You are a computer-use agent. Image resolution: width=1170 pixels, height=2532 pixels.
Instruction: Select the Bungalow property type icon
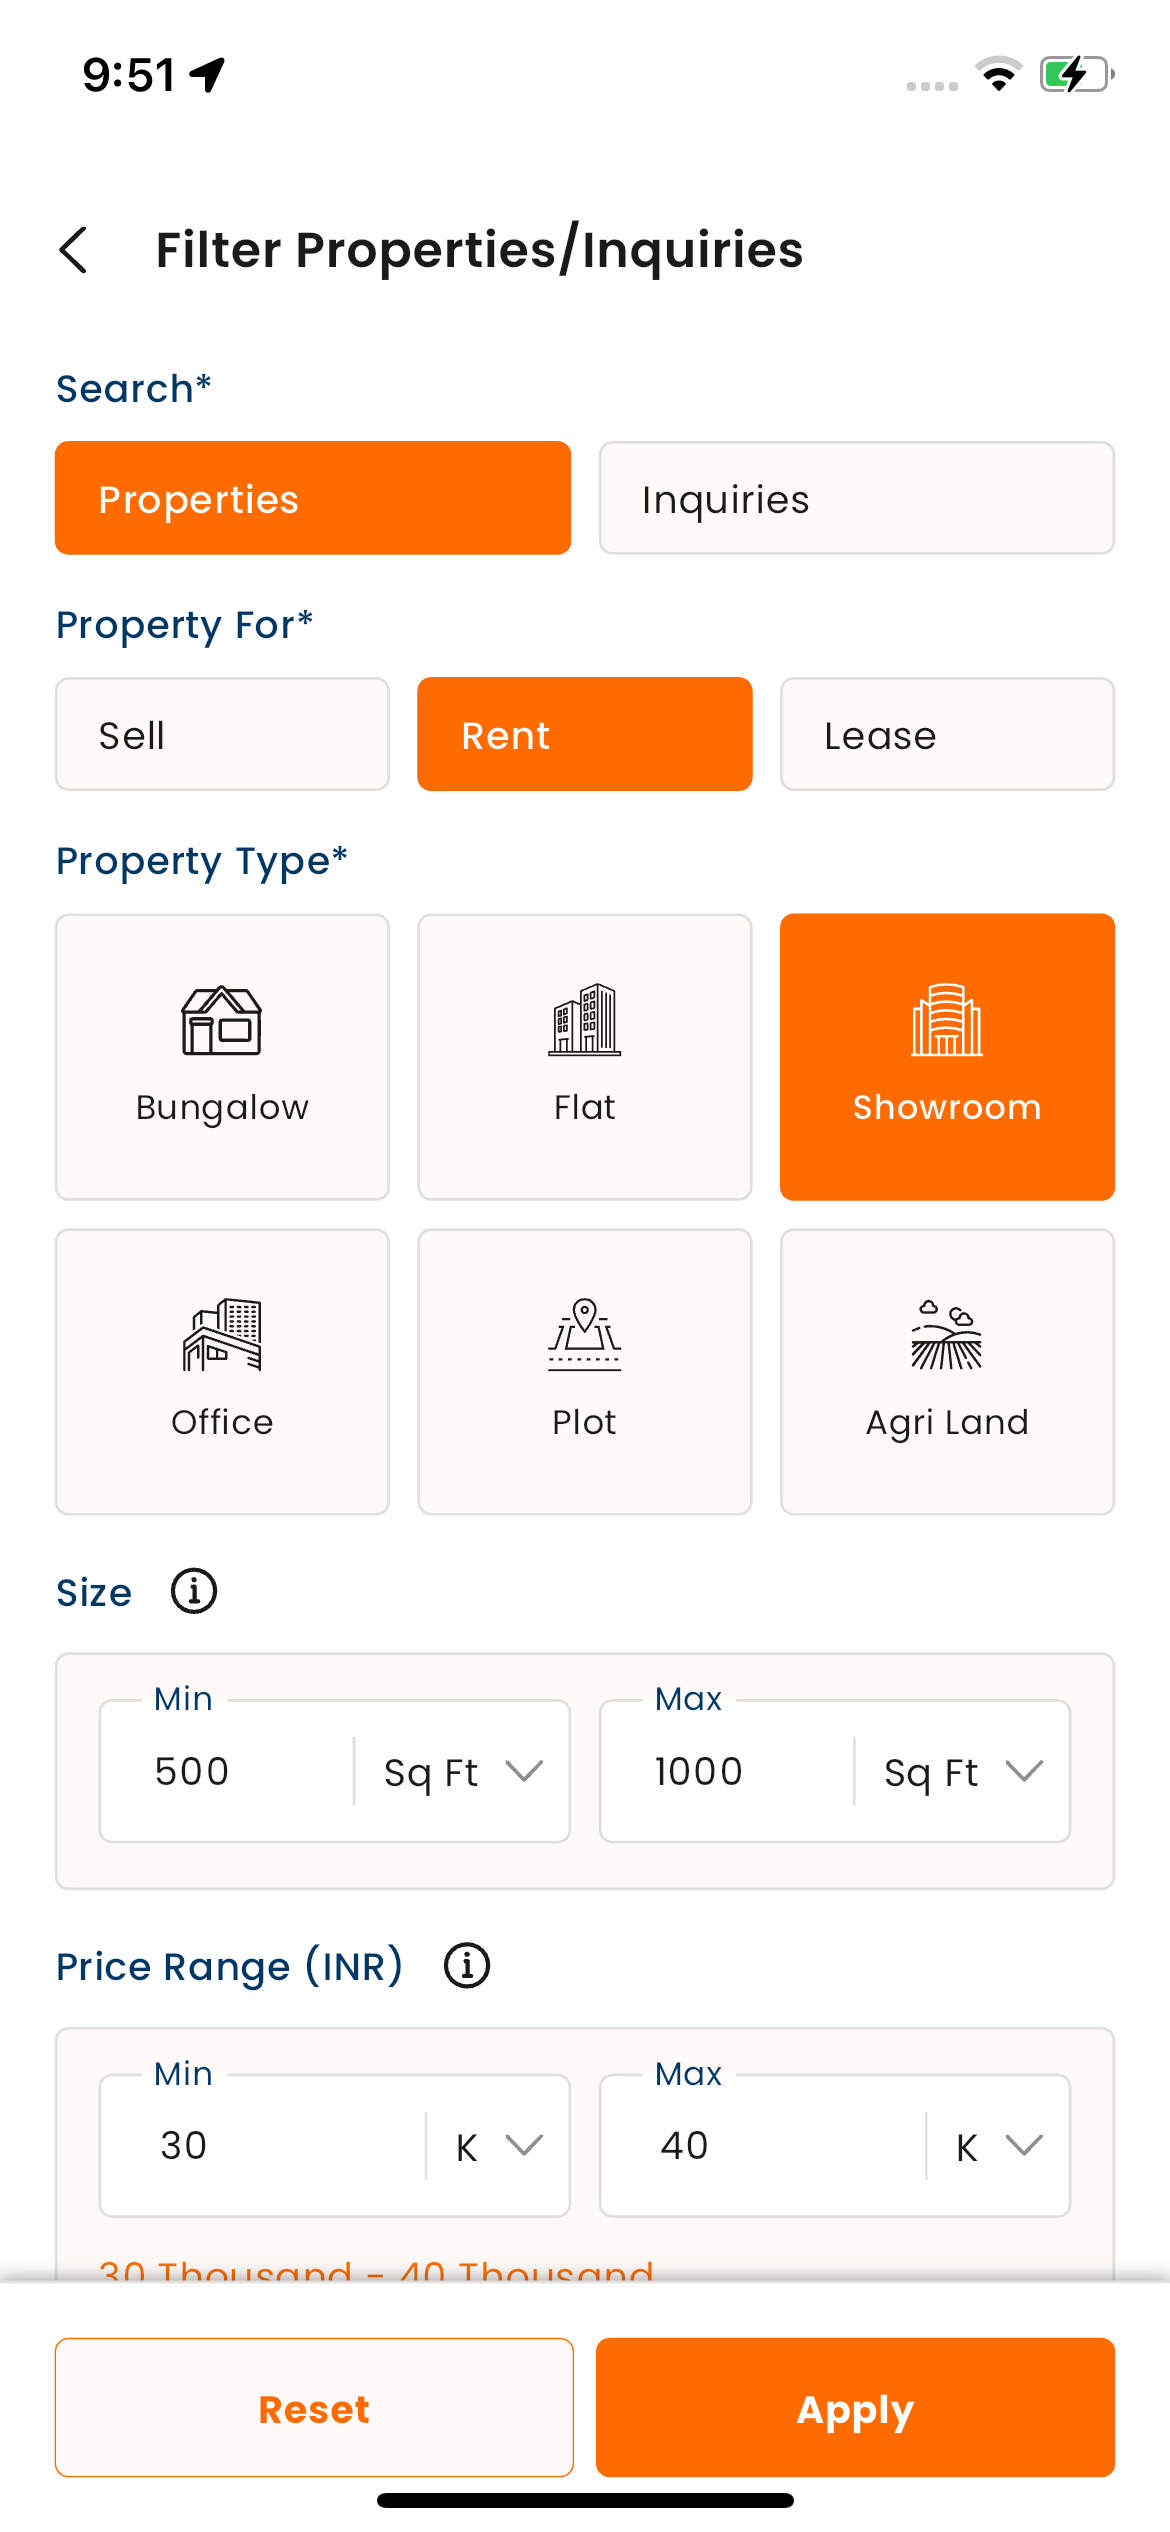tap(222, 1020)
